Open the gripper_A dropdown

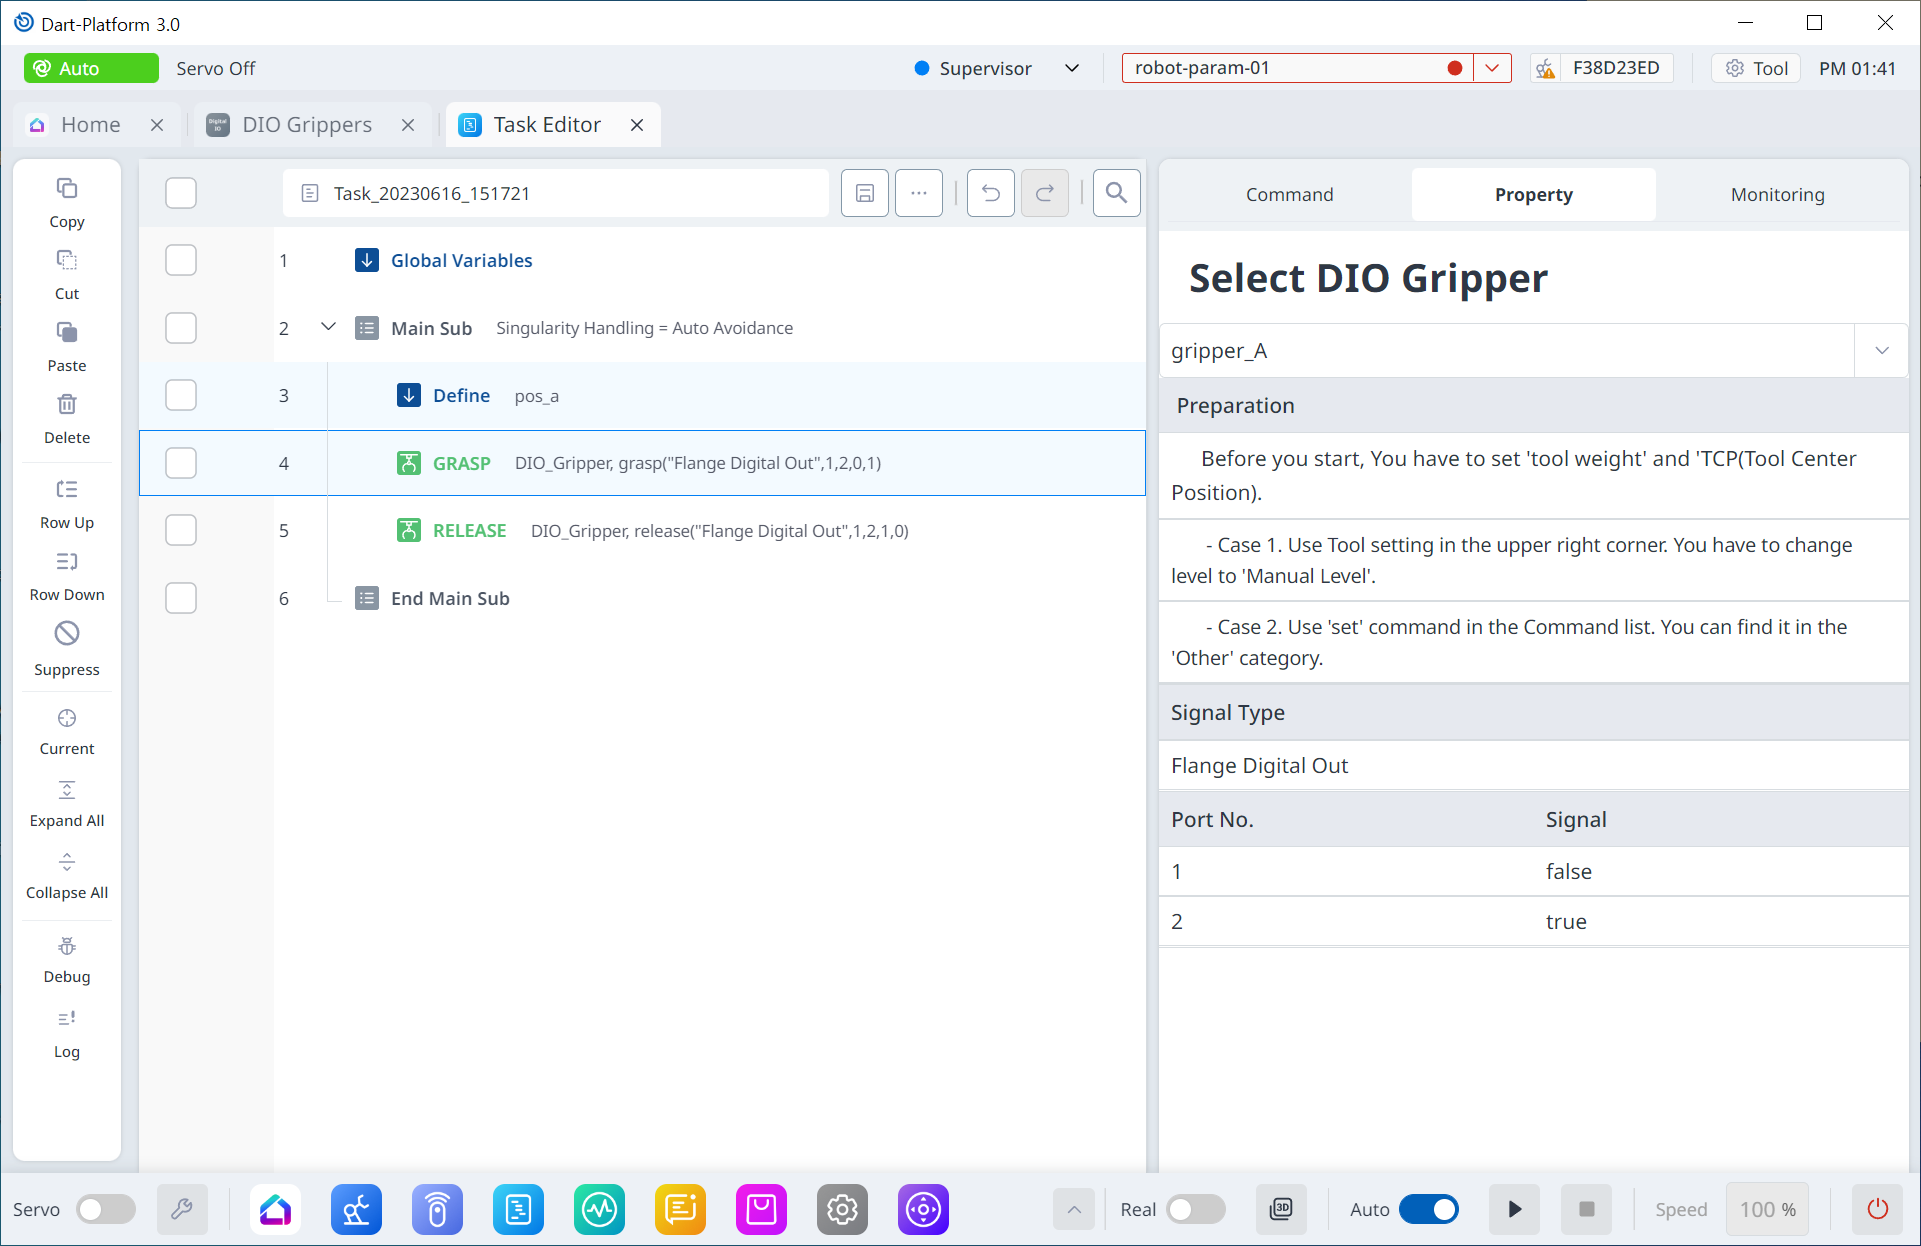coord(1881,351)
